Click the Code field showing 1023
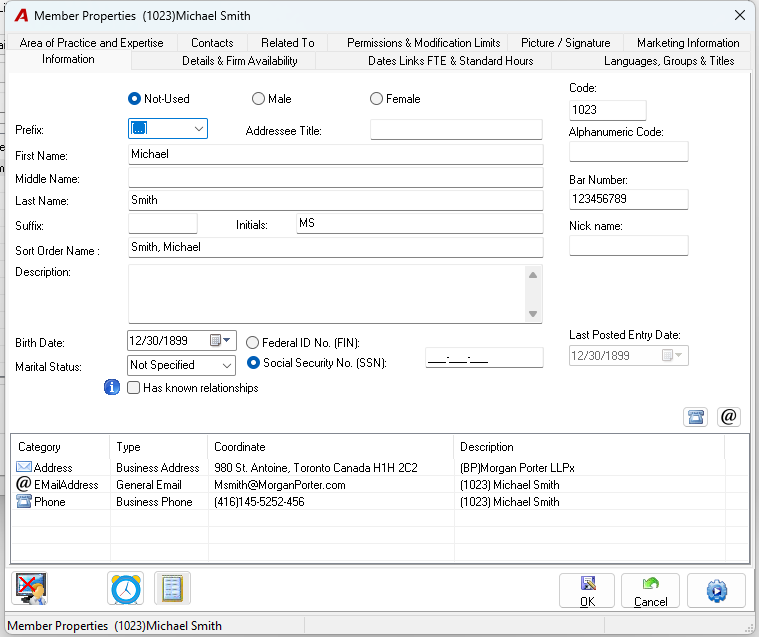 (607, 110)
